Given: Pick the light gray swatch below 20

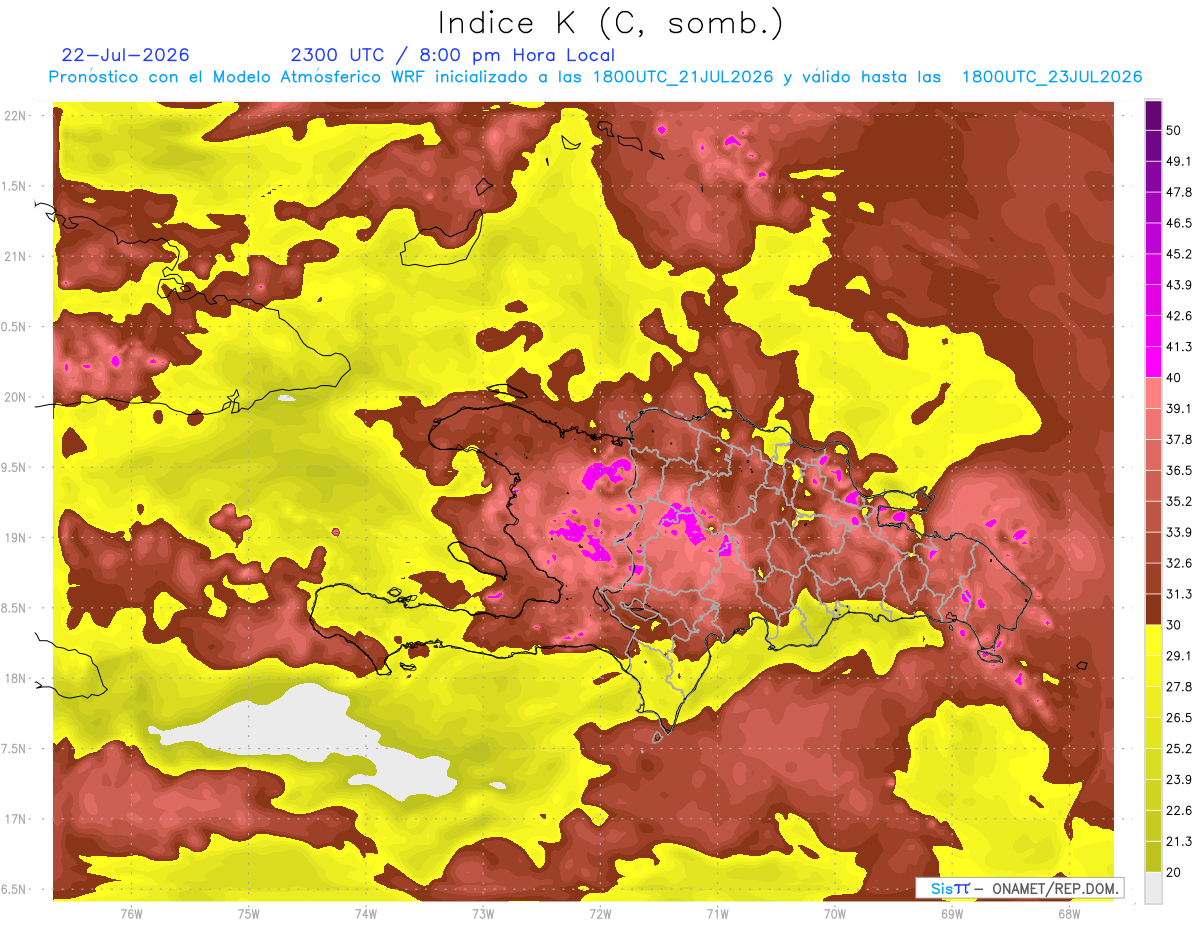Looking at the screenshot, I should pos(1153,888).
